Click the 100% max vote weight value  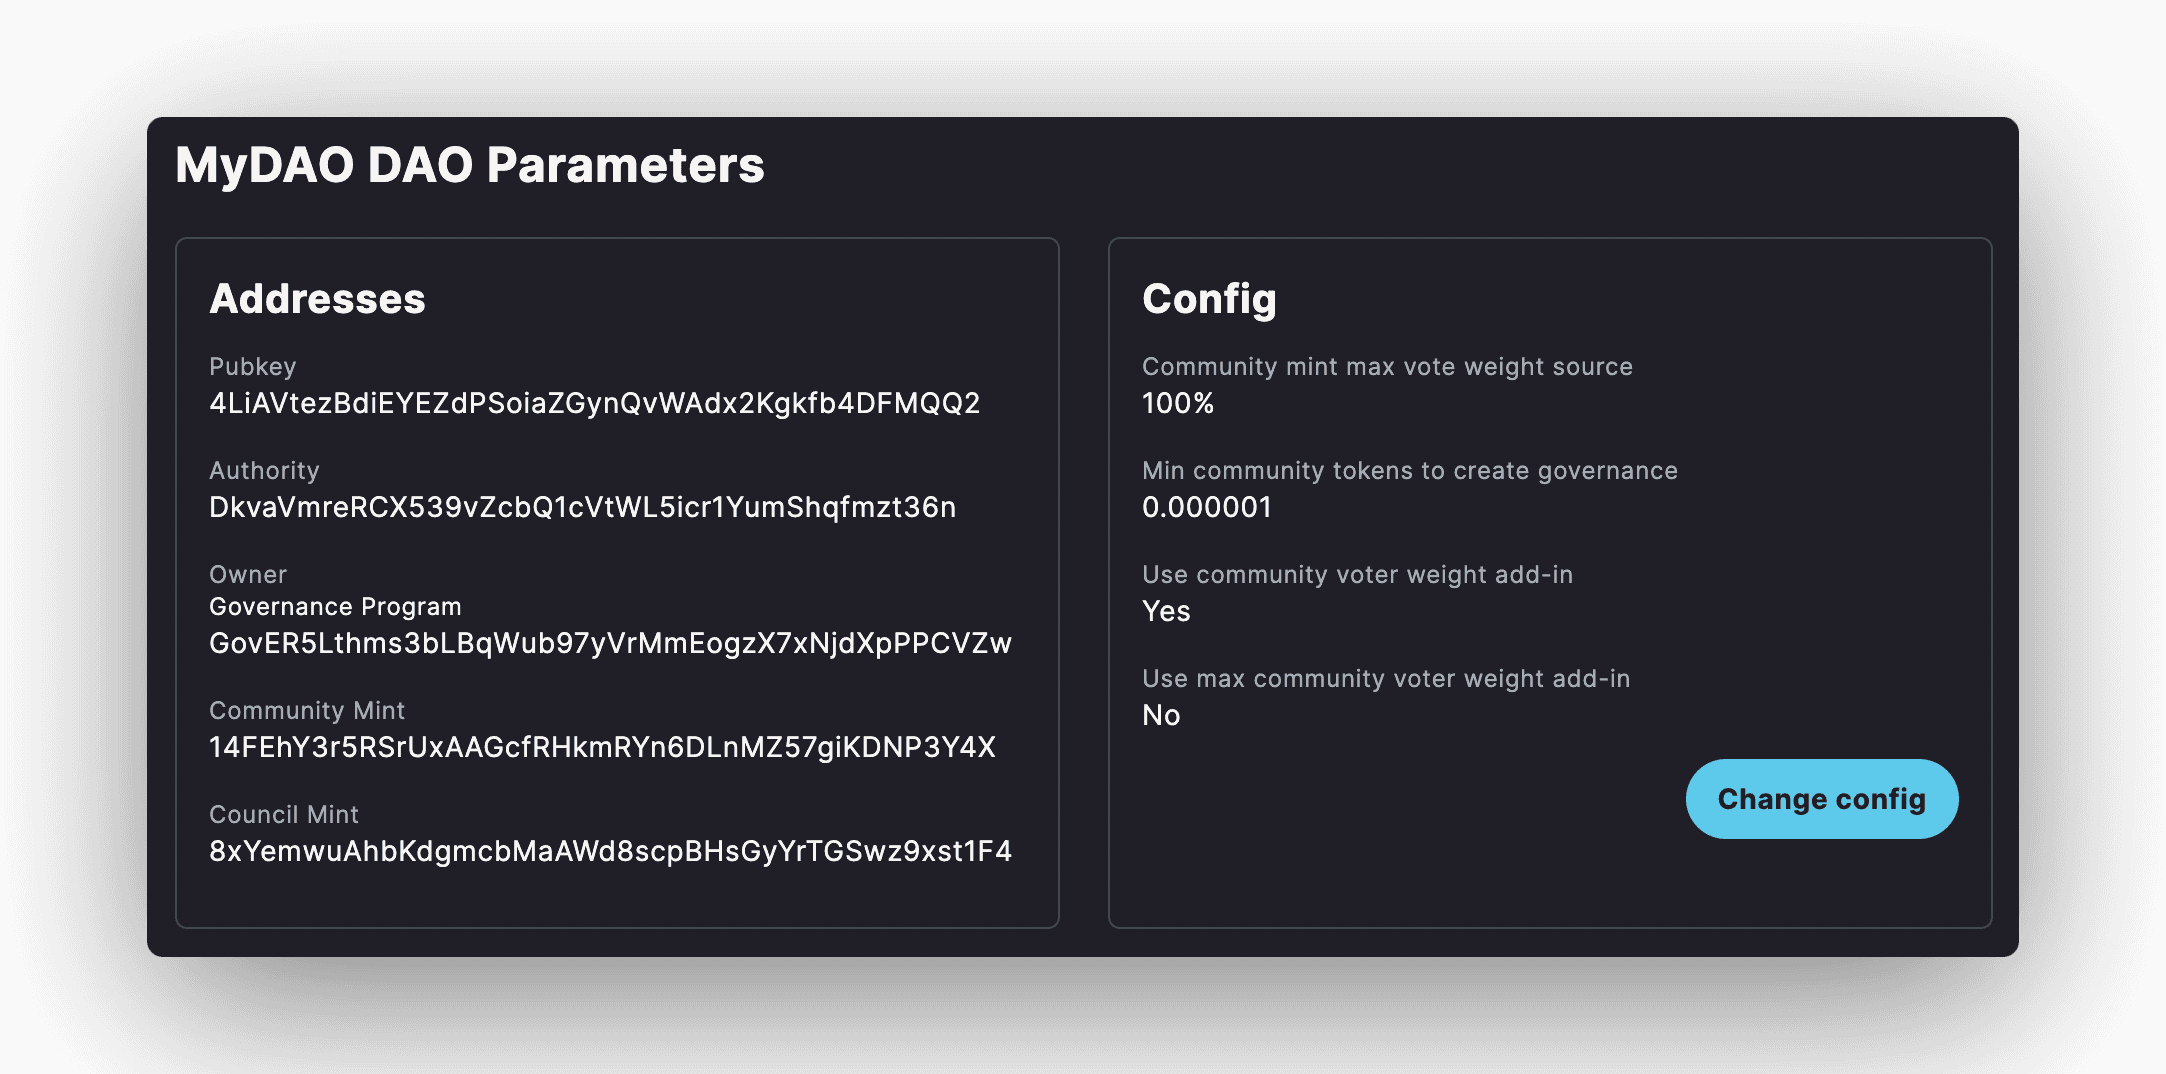(x=1178, y=403)
